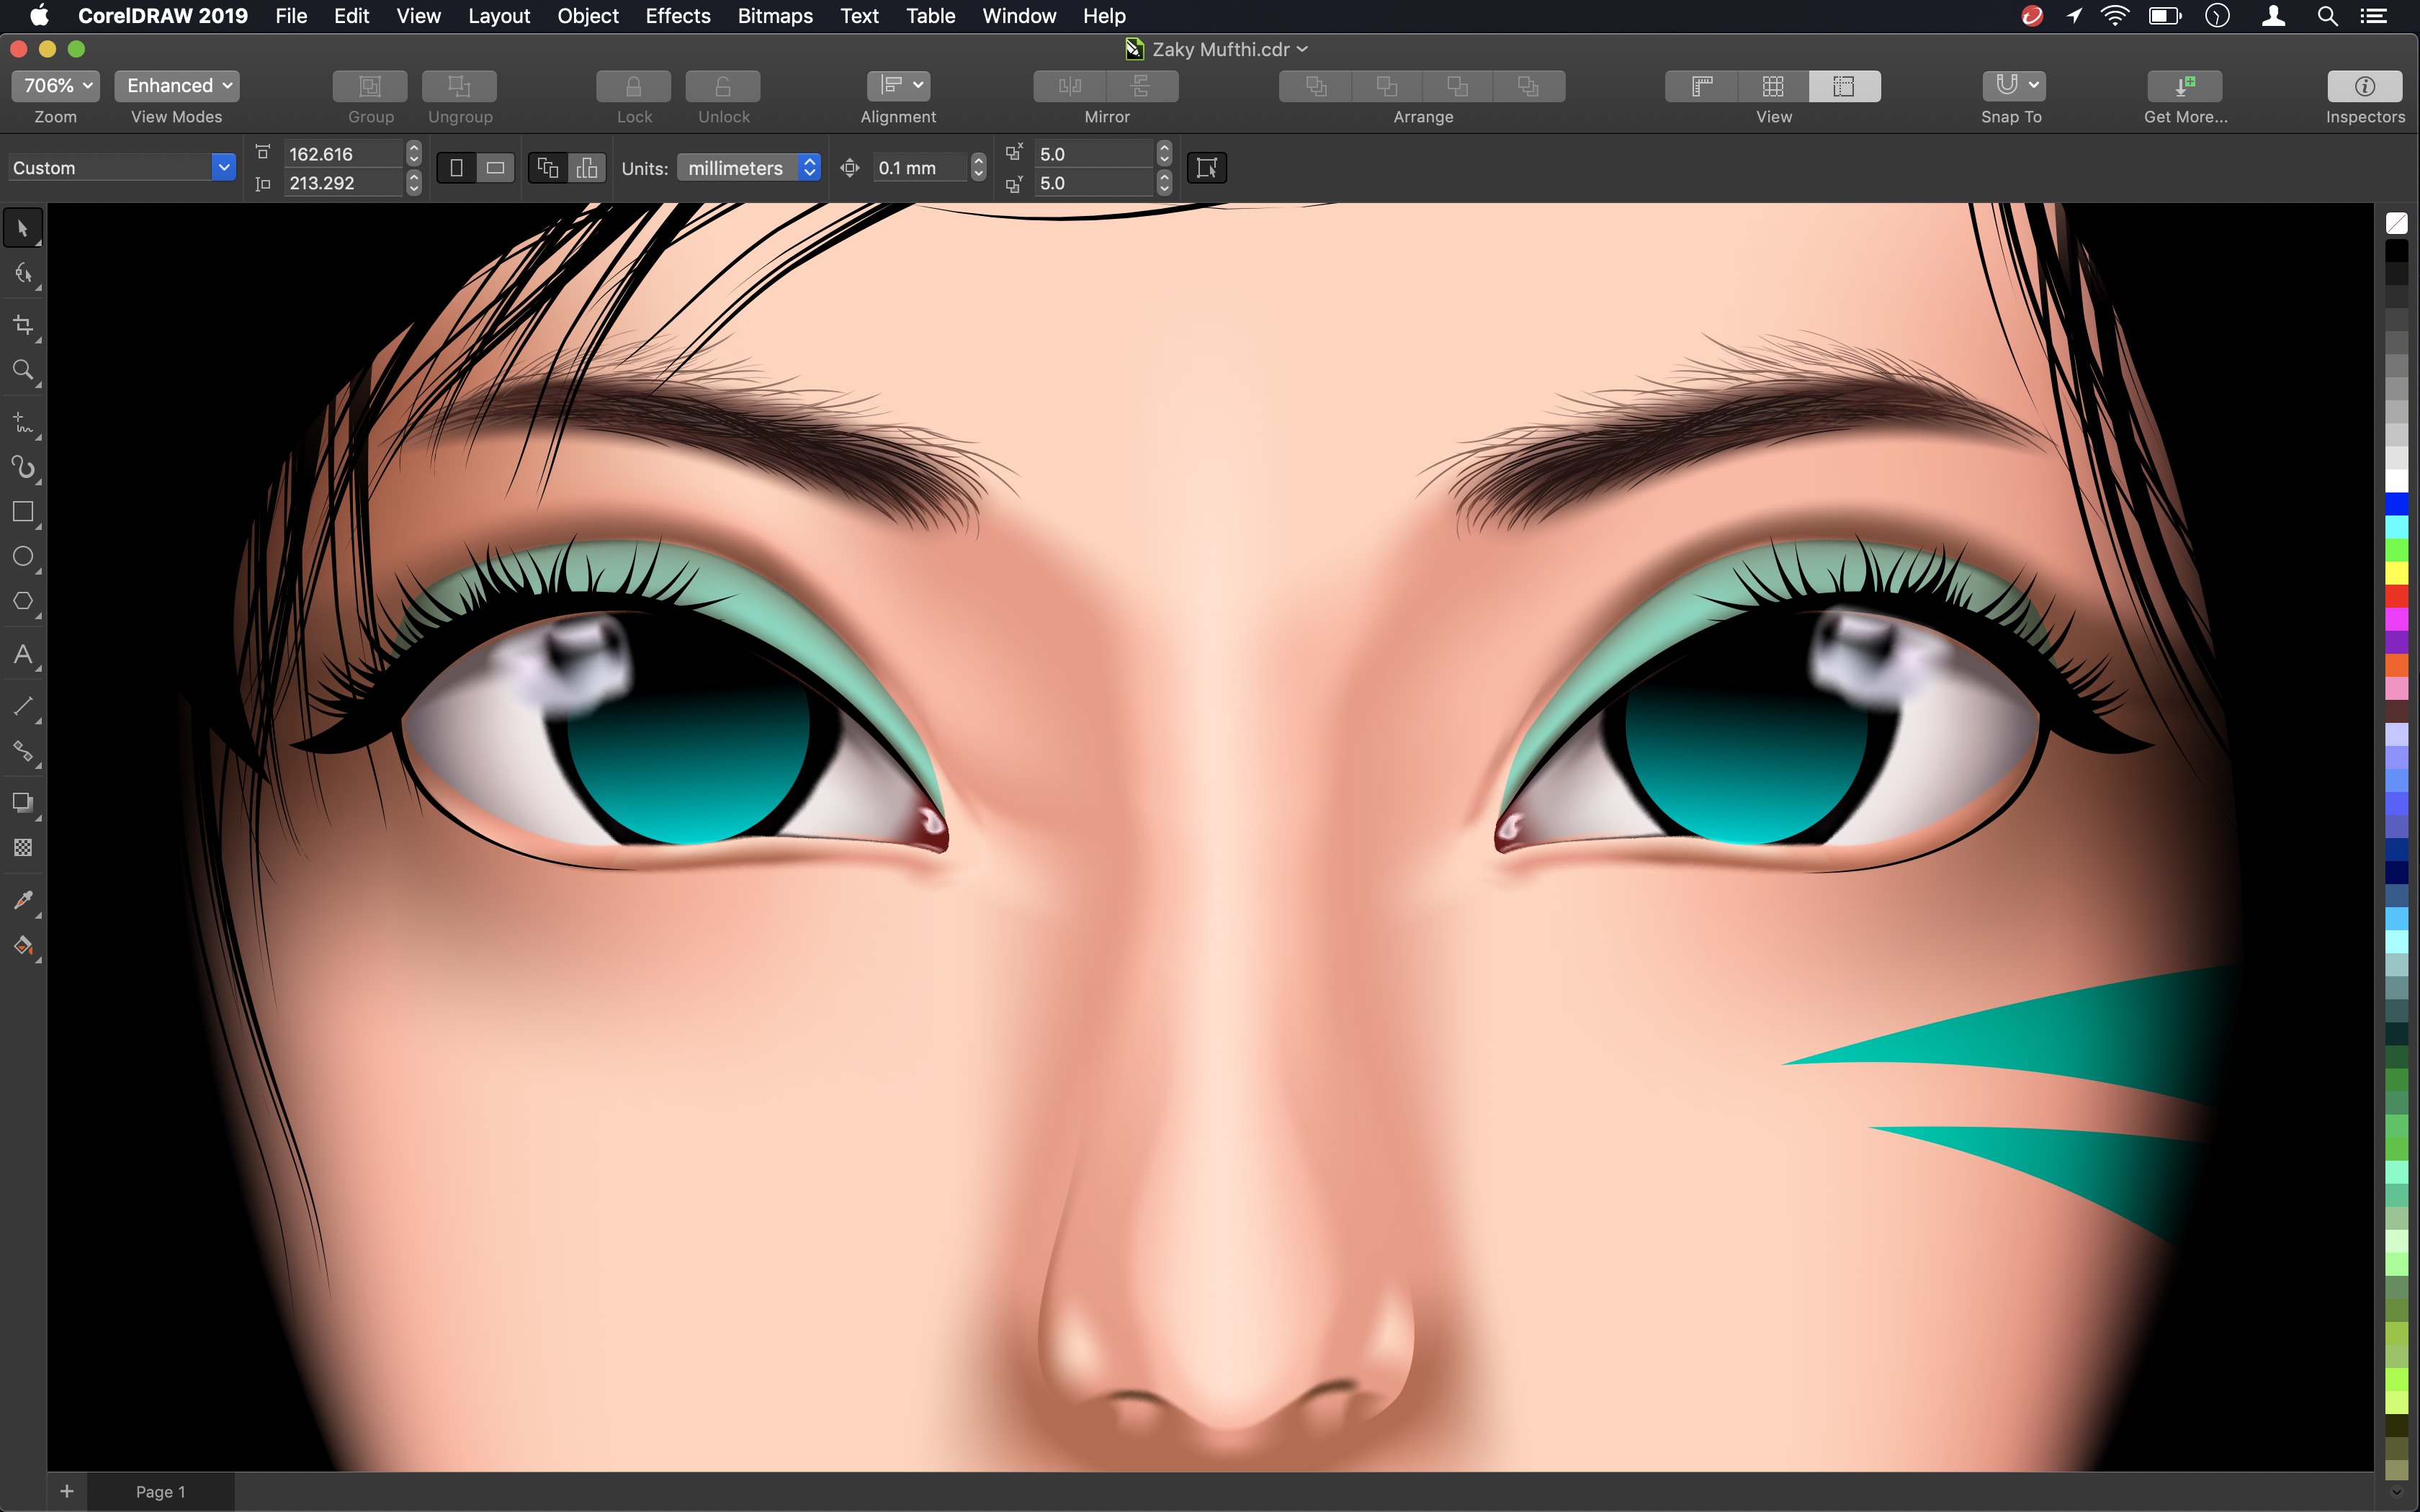Select the Fill tool in sidebar

click(x=24, y=948)
